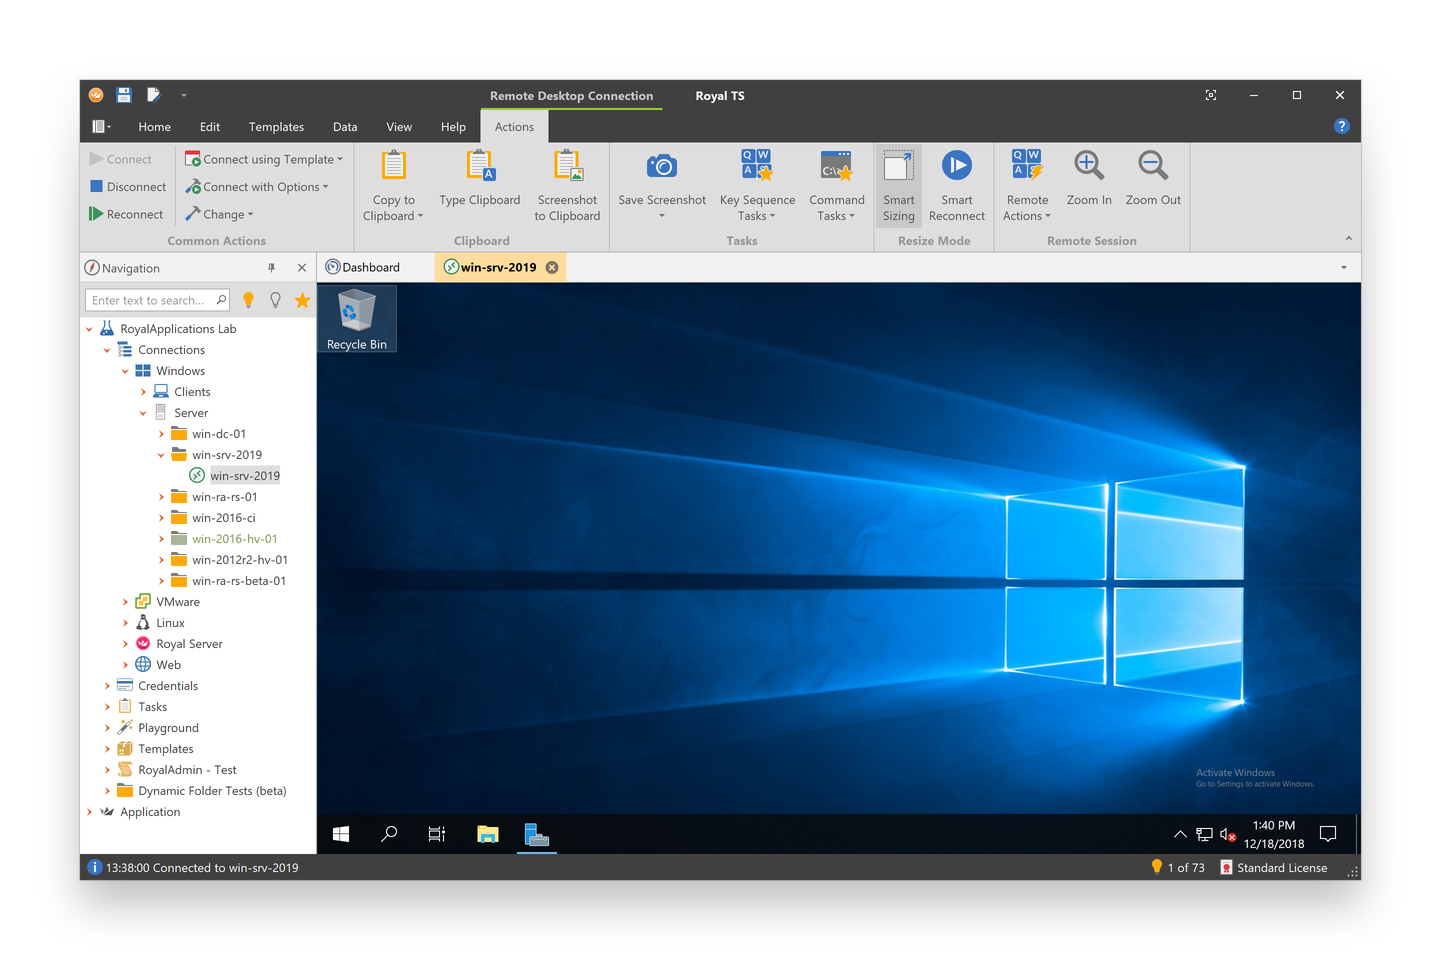Expand the win-dc-01 folder

click(x=161, y=434)
